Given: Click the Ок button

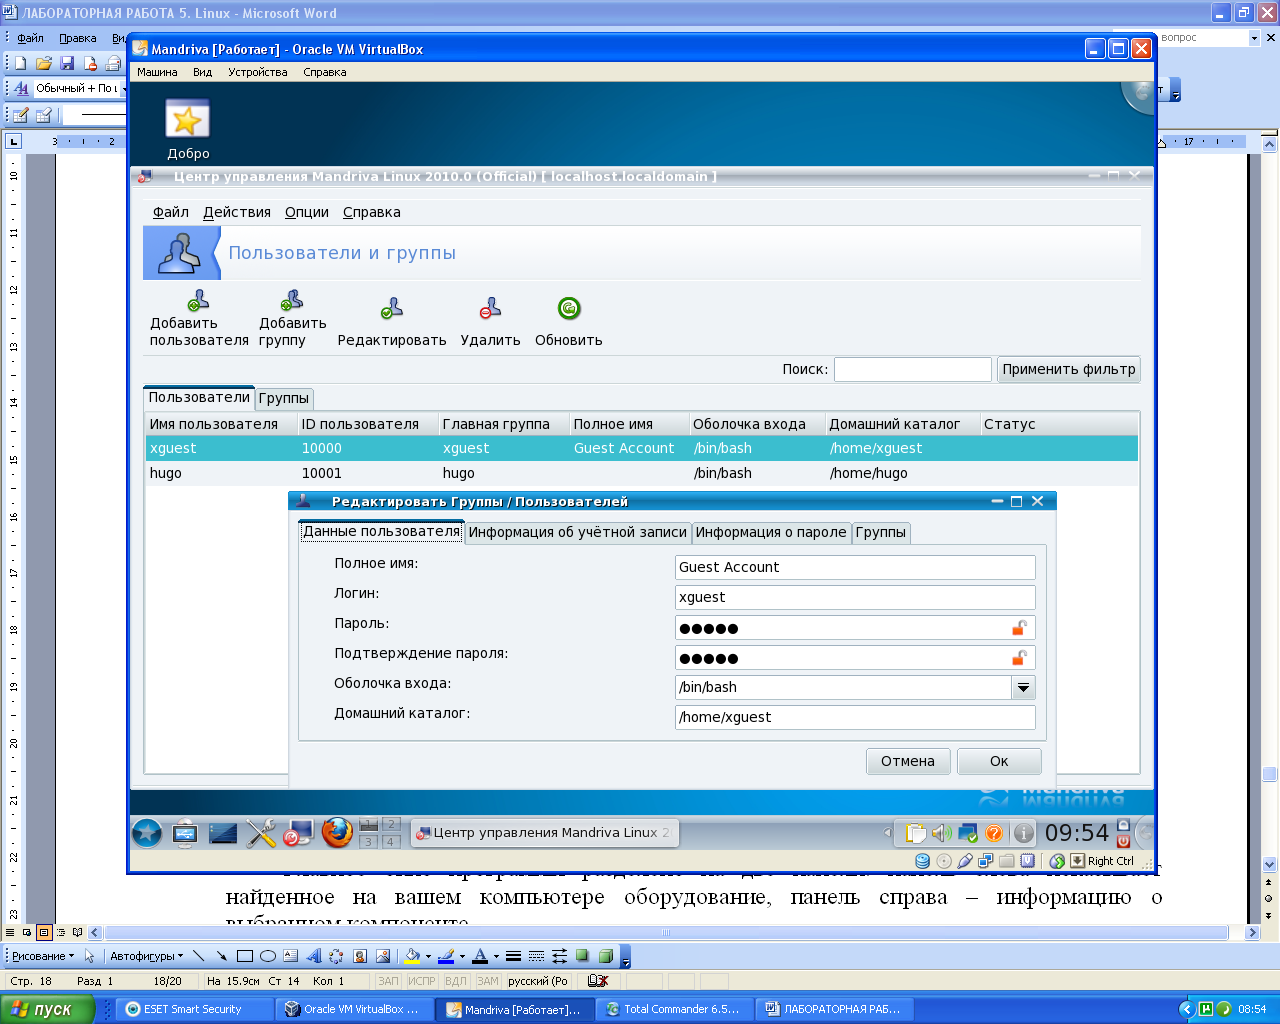Looking at the screenshot, I should click(999, 761).
